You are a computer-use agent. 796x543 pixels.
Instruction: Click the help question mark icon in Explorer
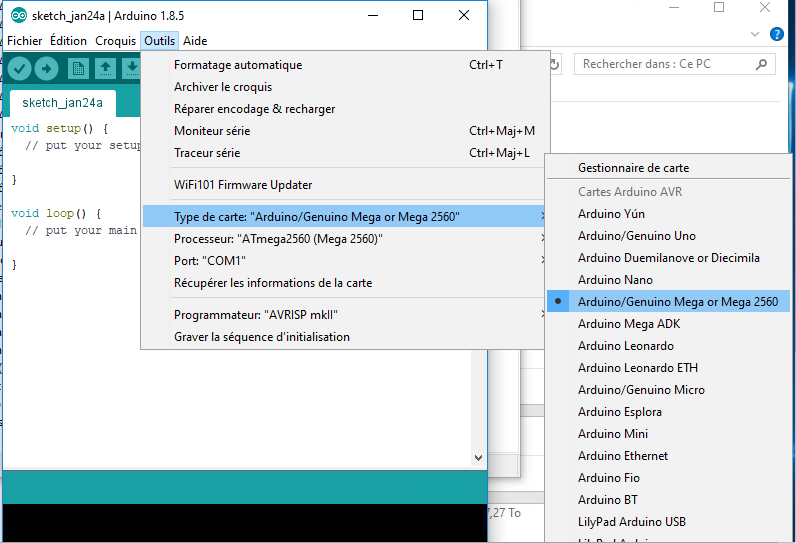[x=777, y=34]
